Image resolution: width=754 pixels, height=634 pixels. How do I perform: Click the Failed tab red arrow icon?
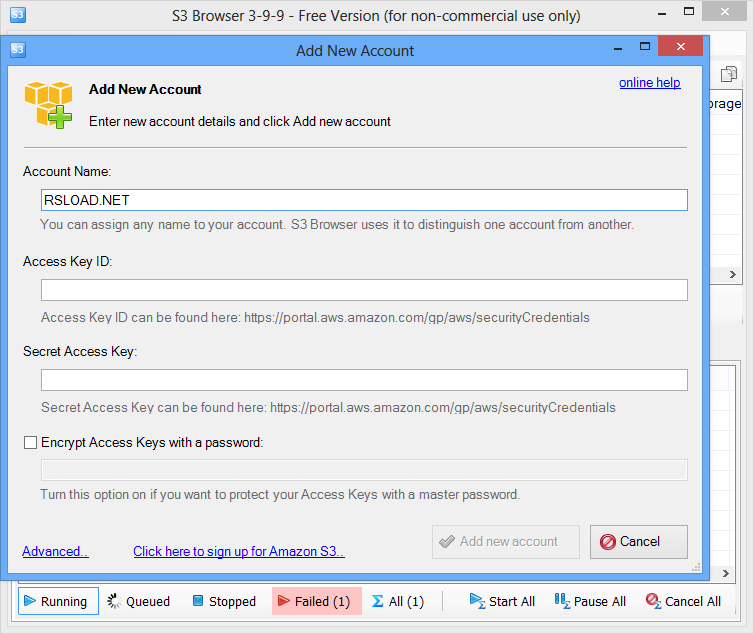pos(284,600)
